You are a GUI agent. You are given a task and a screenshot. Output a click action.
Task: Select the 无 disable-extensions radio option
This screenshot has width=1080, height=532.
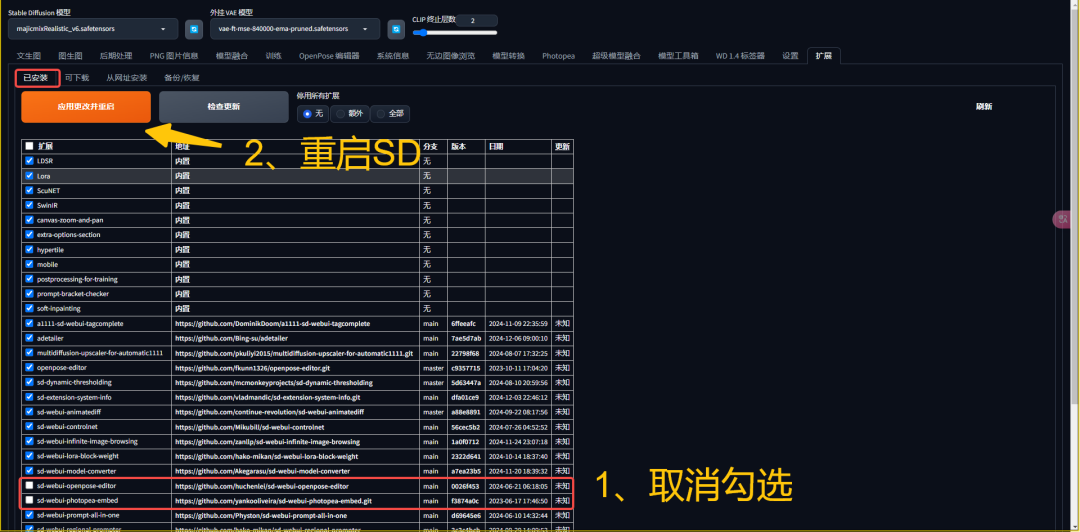point(313,113)
